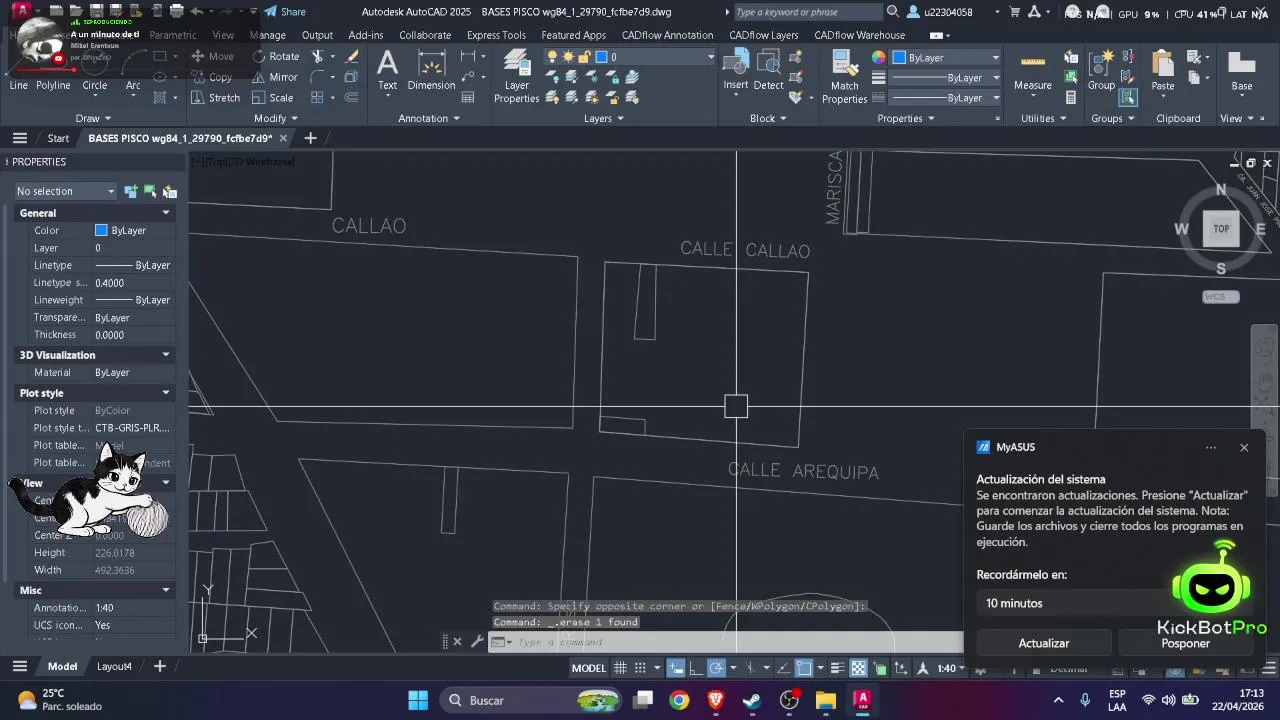Toggle PICKADD mode icon in Properties palette

point(130,191)
